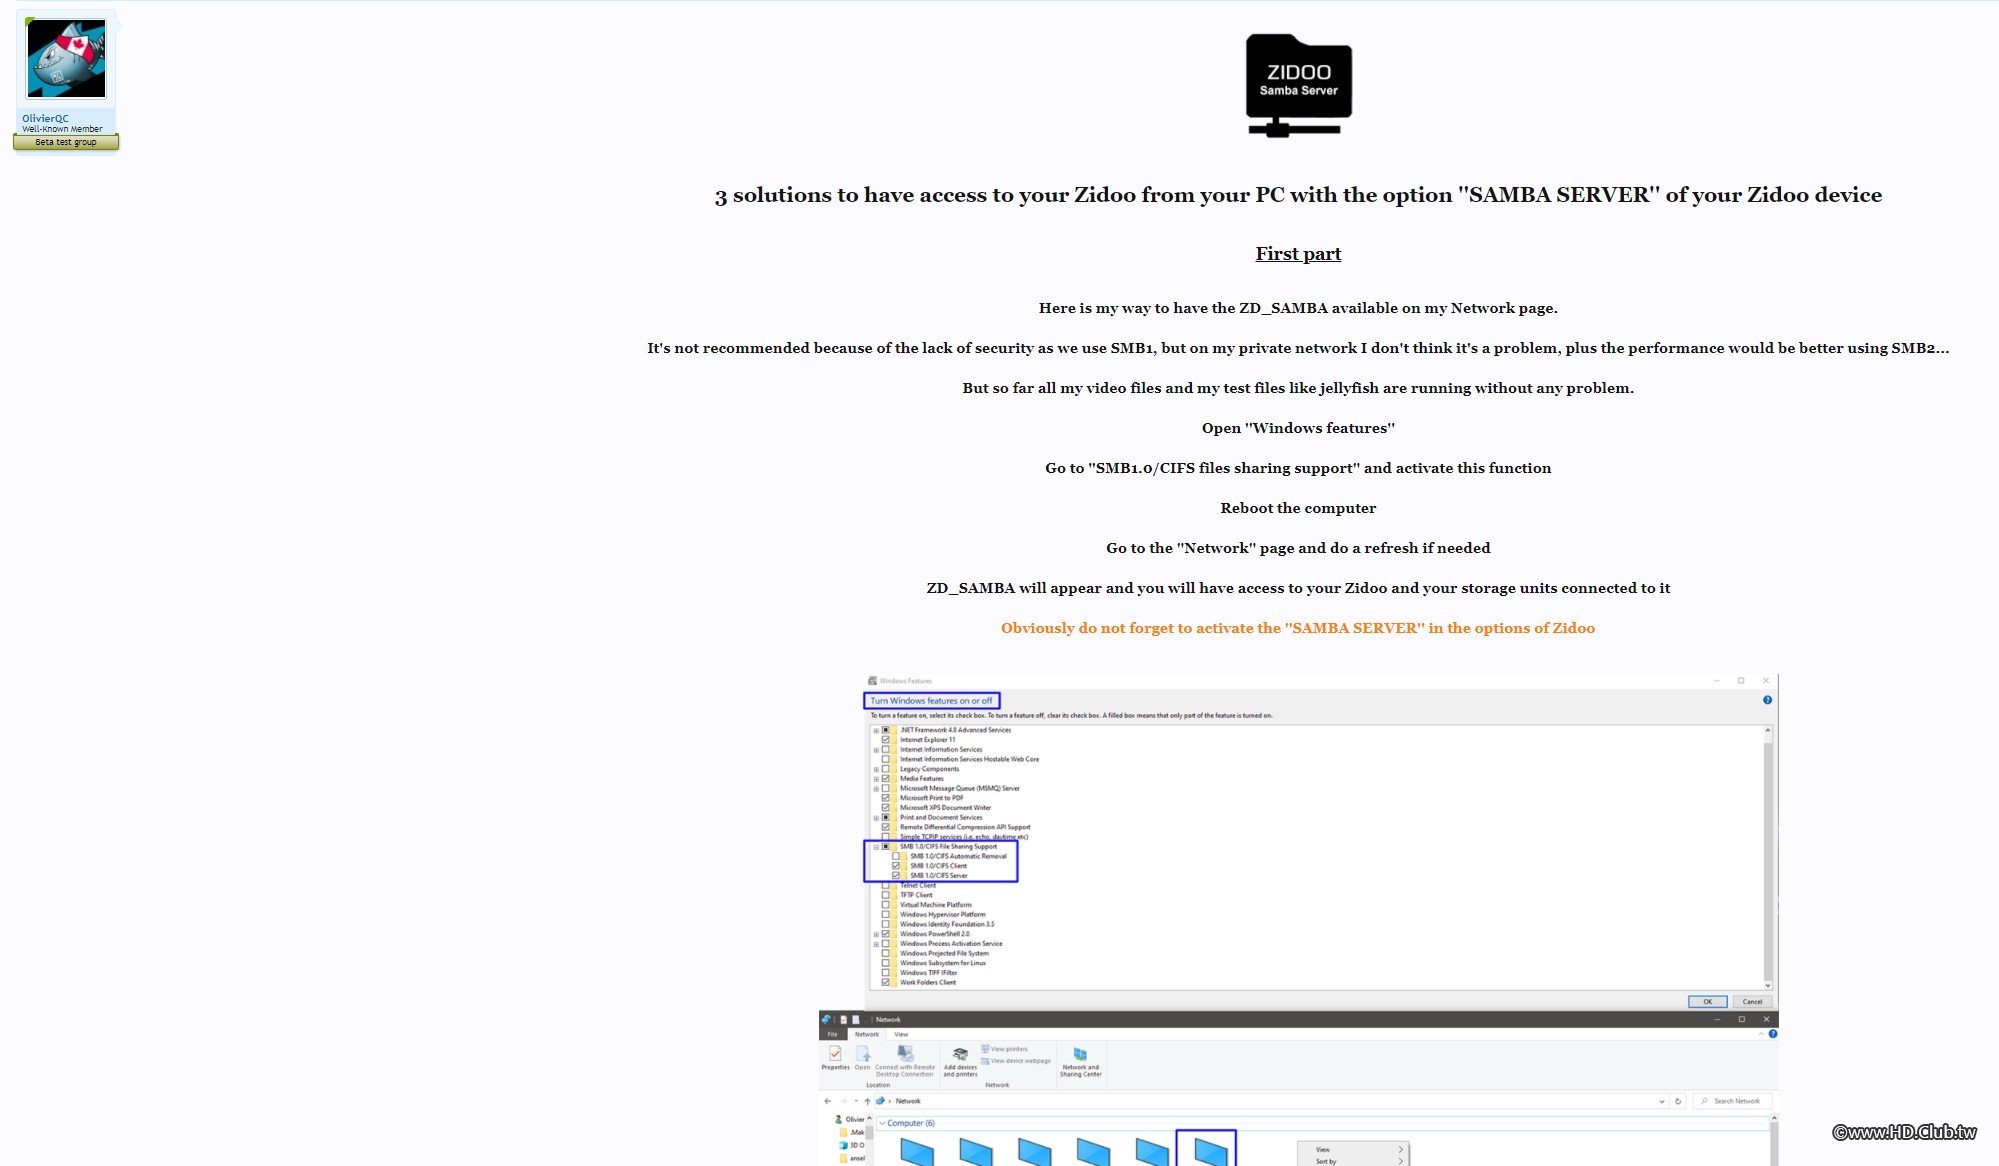Collapse the SMB 1.0/CIFS File Sharing Support node
The width and height of the screenshot is (1999, 1166).
click(x=876, y=847)
